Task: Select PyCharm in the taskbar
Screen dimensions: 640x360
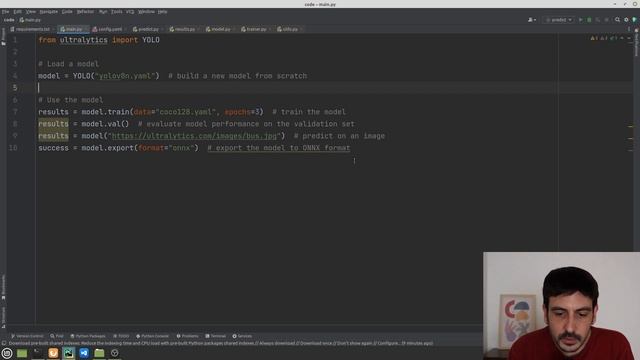Action: [69, 353]
